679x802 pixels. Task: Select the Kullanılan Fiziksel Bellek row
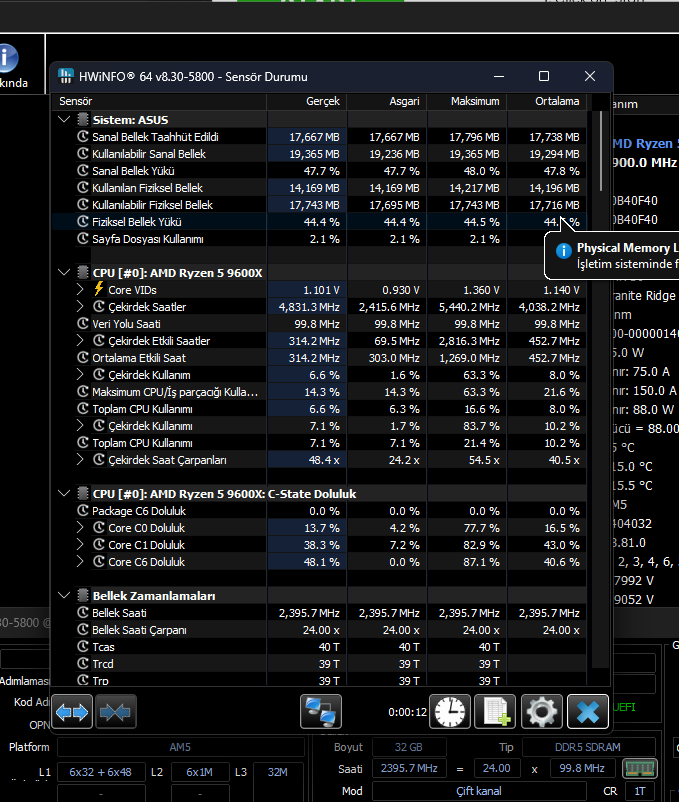pyautogui.click(x=320, y=188)
